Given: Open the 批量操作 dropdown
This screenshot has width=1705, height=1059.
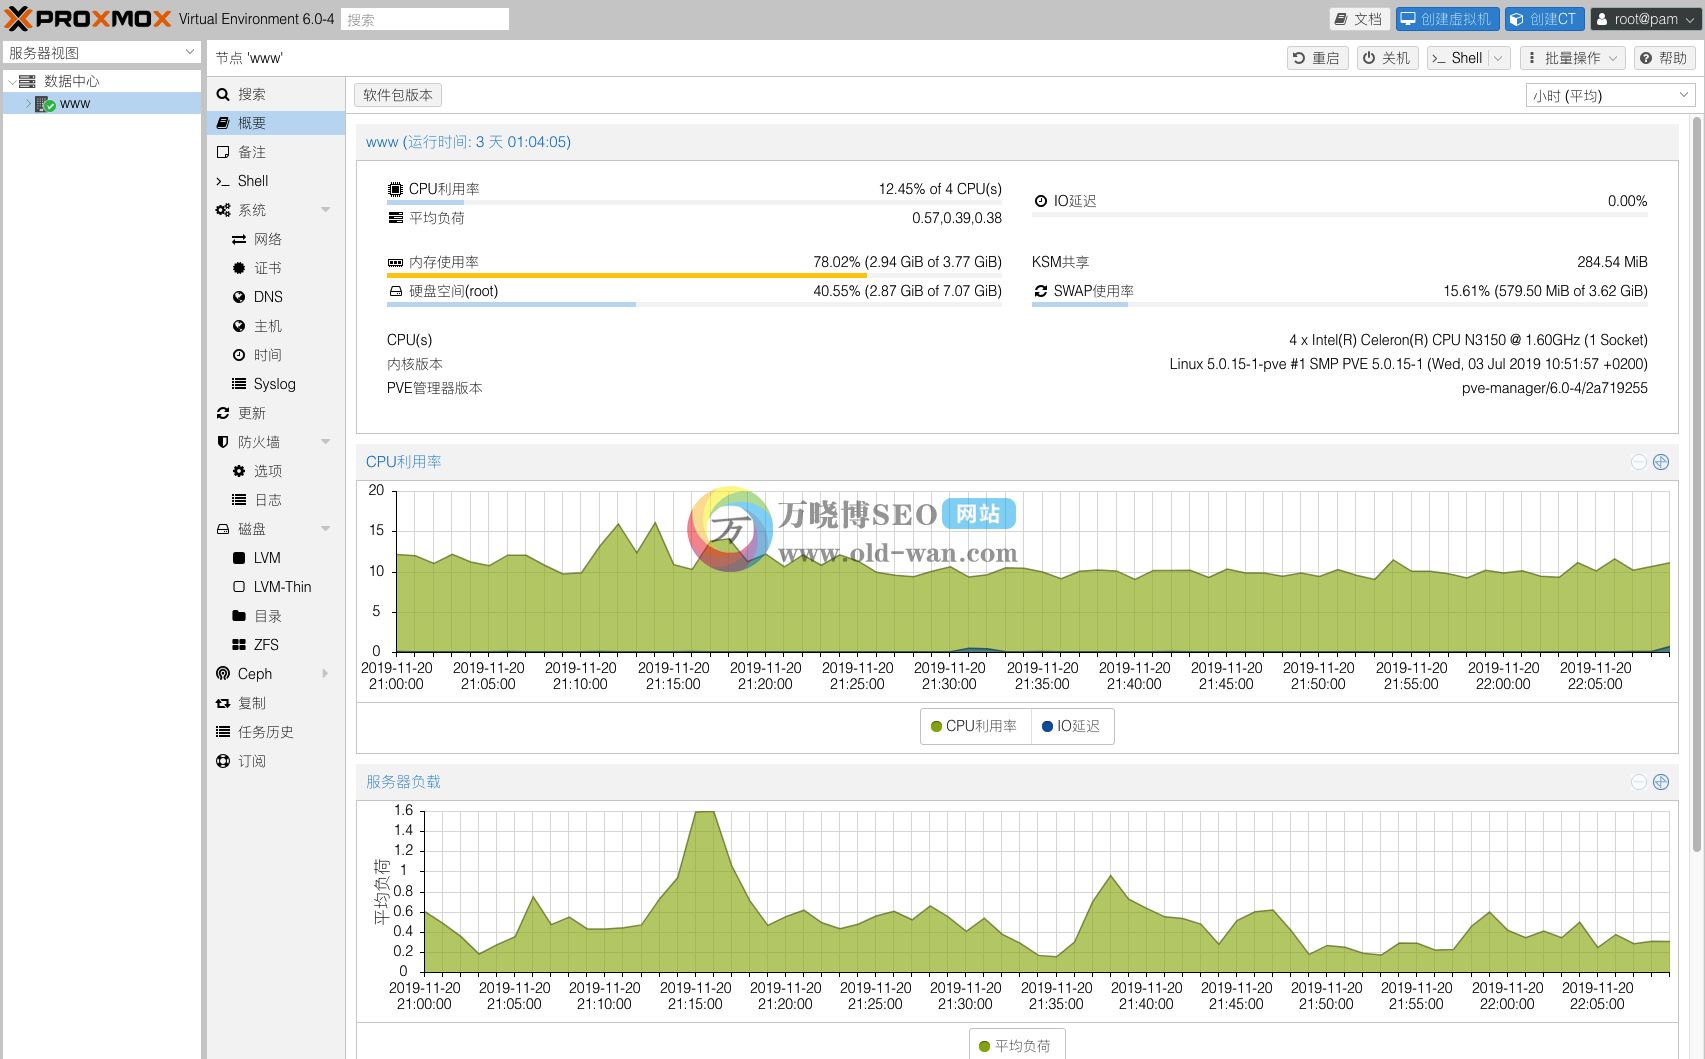Looking at the screenshot, I should tap(1571, 58).
